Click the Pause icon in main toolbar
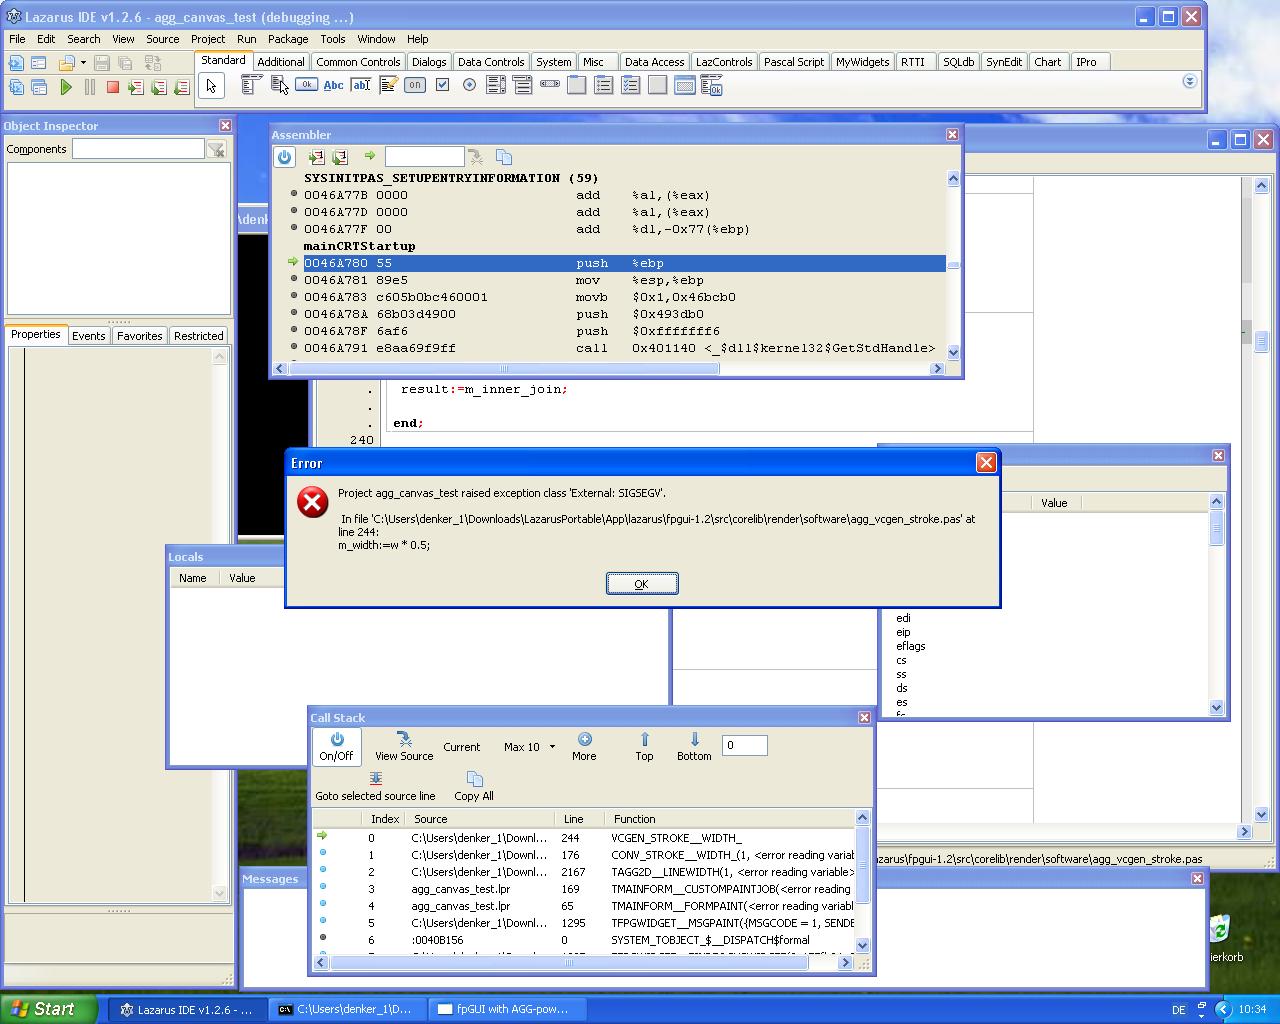 90,87
